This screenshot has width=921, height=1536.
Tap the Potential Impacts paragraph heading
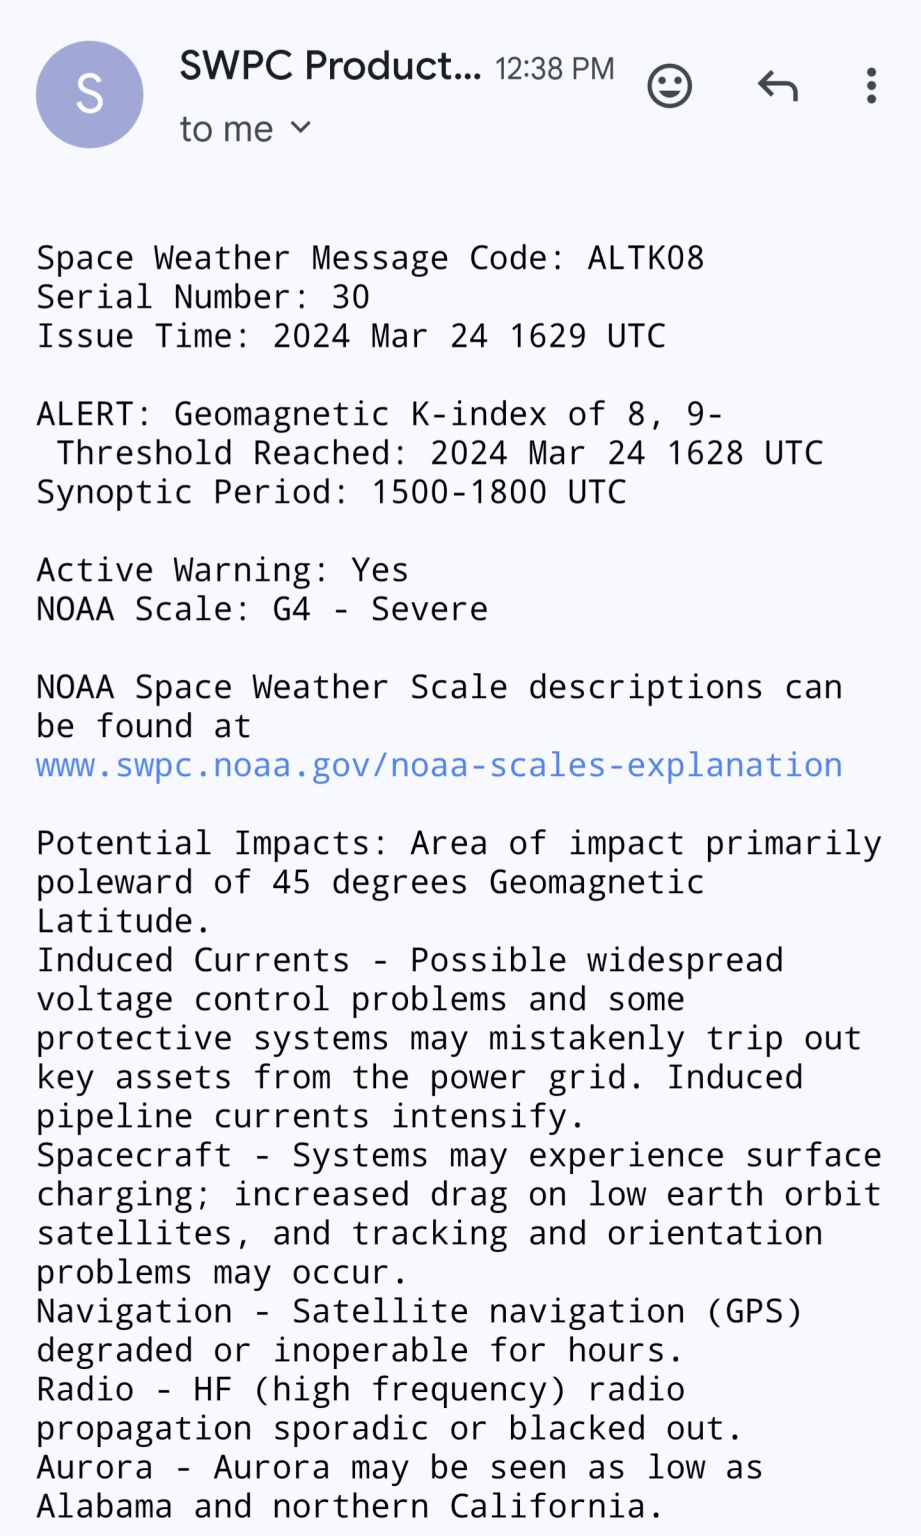(459, 882)
